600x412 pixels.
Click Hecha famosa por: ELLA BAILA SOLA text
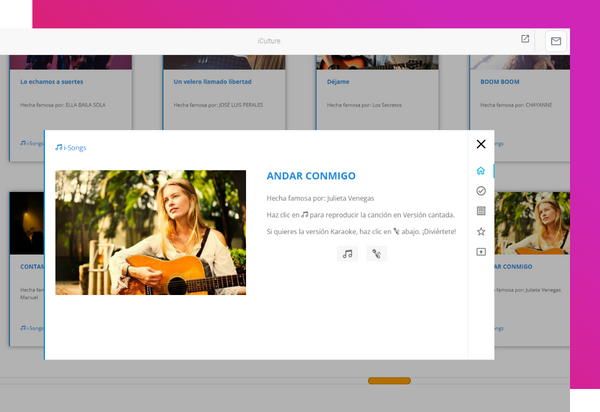[63, 105]
